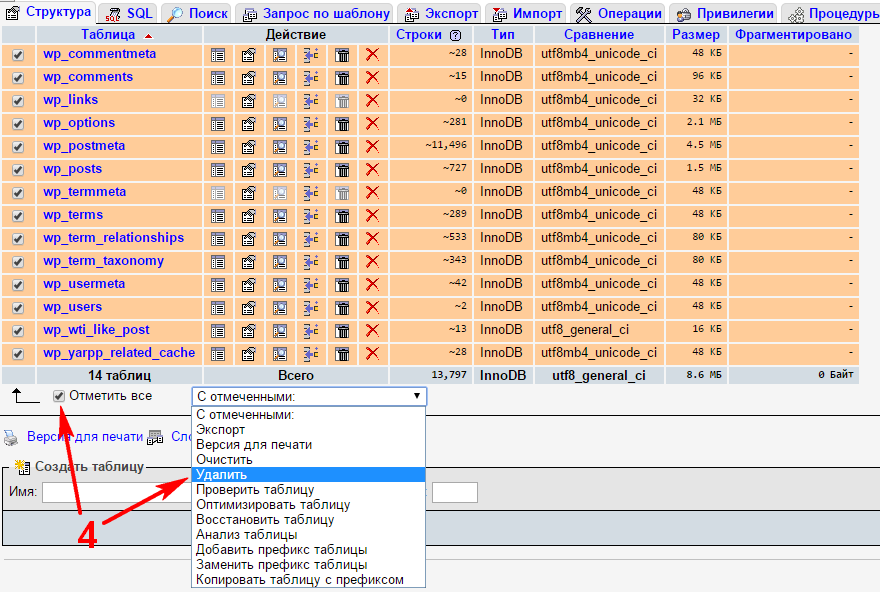The image size is (880, 592).
Task: Click red Drop X for wp_yarpp_related_cache row
Action: coord(372,354)
